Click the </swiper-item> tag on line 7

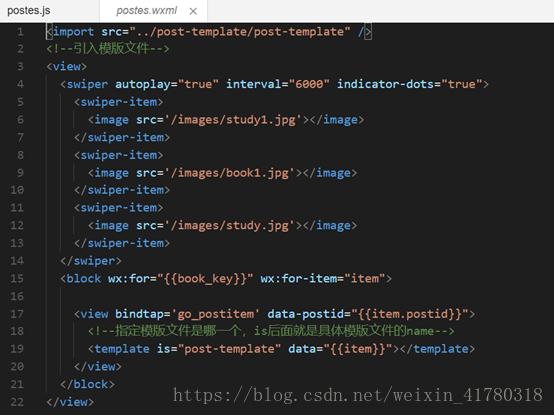[122, 137]
